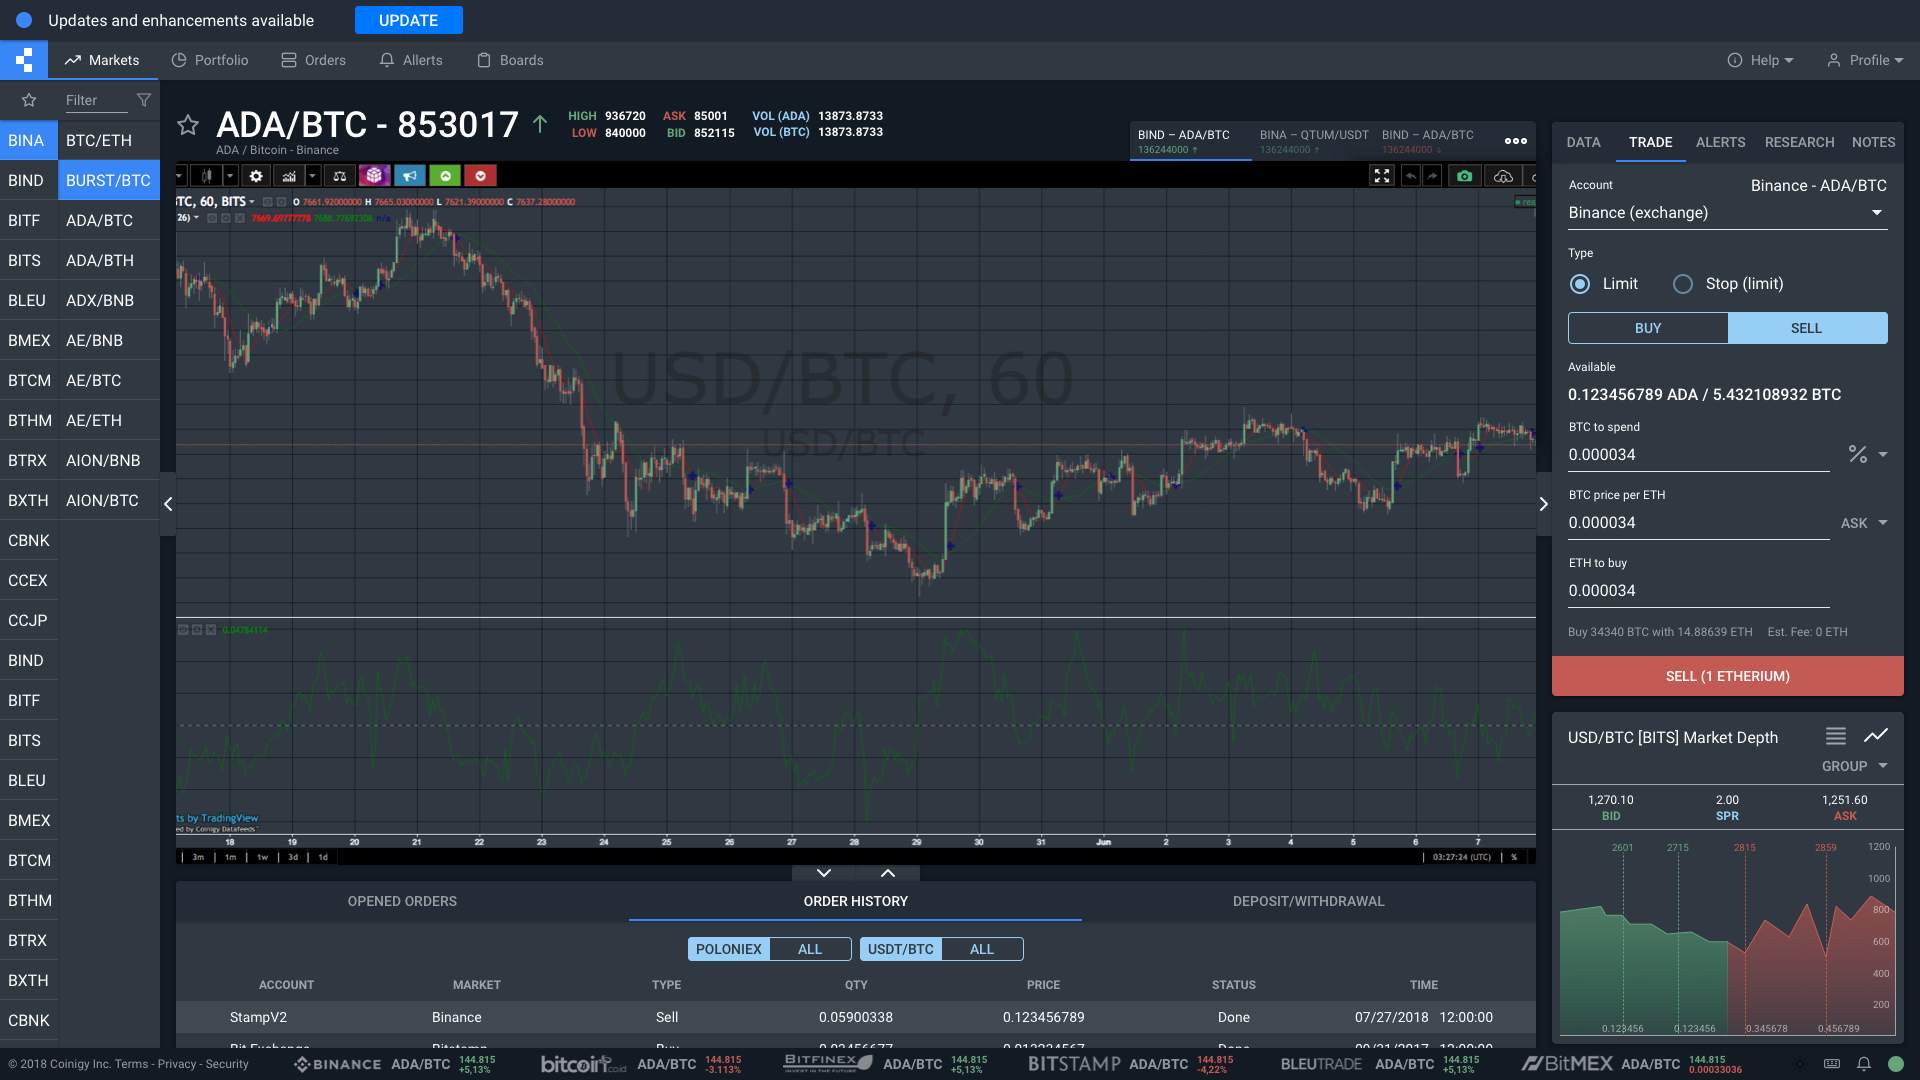
Task: Switch order side to BUY
Action: tap(1647, 328)
